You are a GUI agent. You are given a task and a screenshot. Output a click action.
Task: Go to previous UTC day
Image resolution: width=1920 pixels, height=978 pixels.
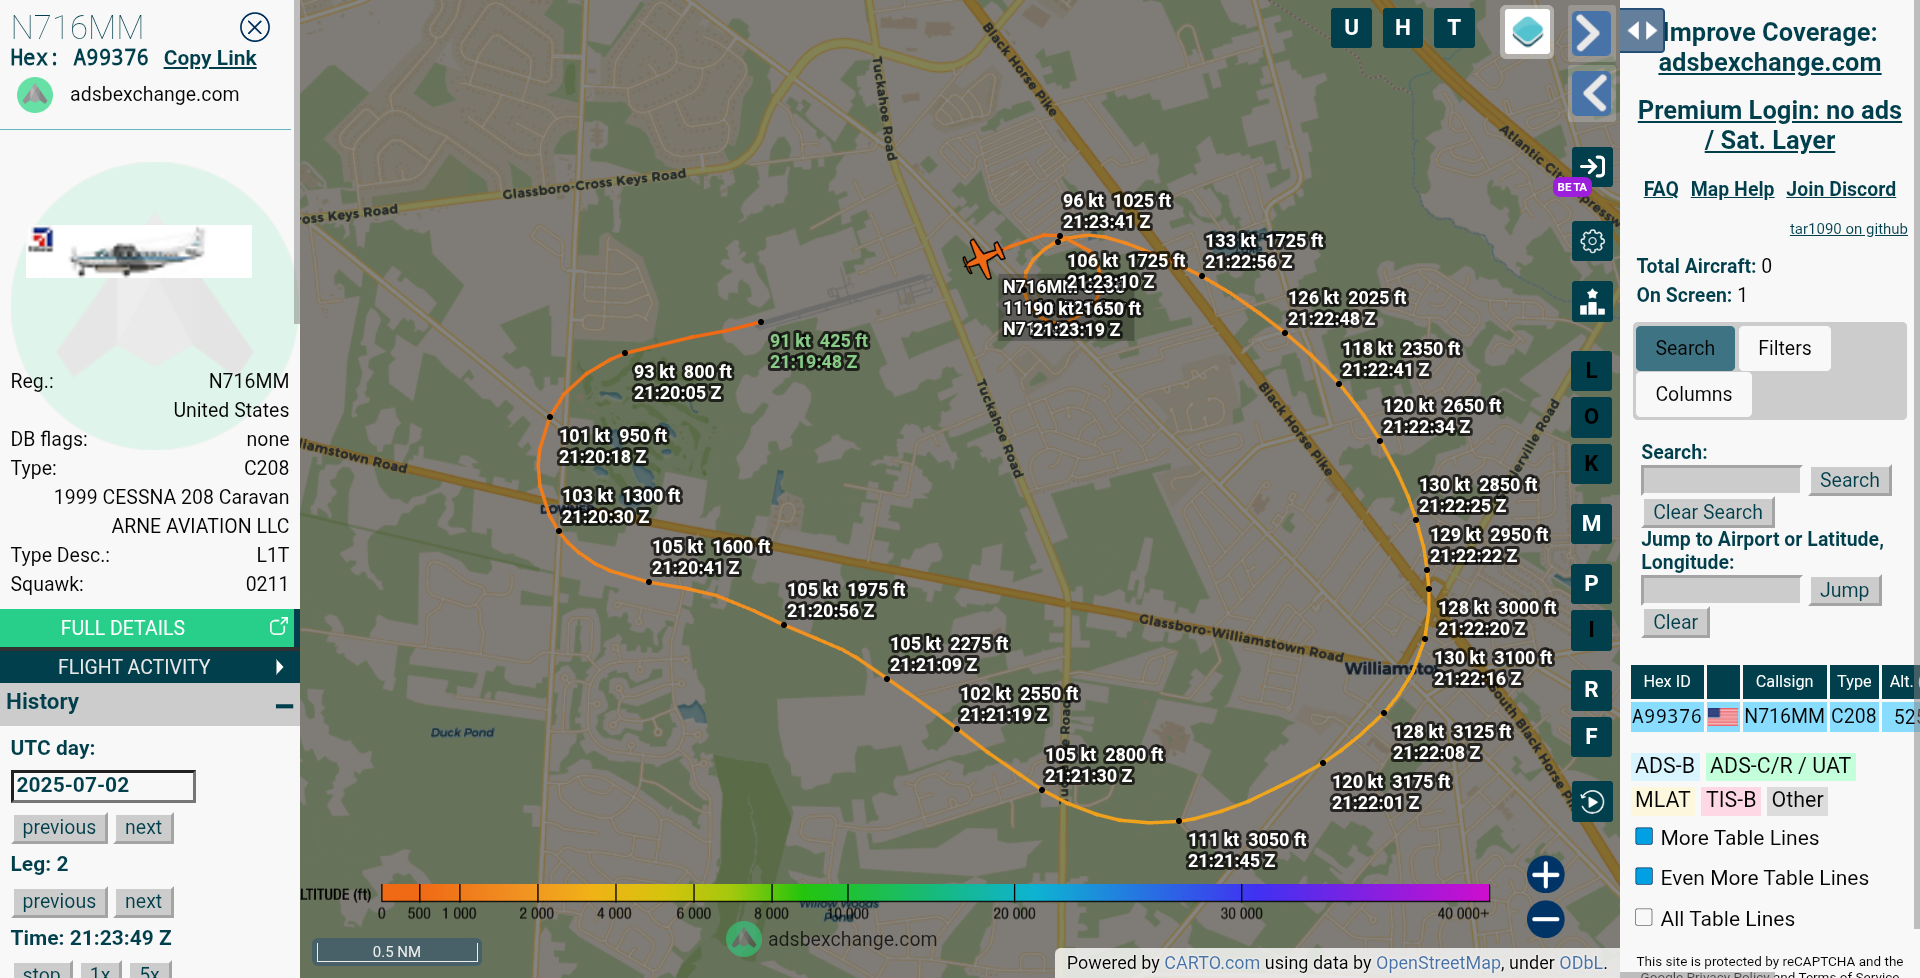pos(59,828)
